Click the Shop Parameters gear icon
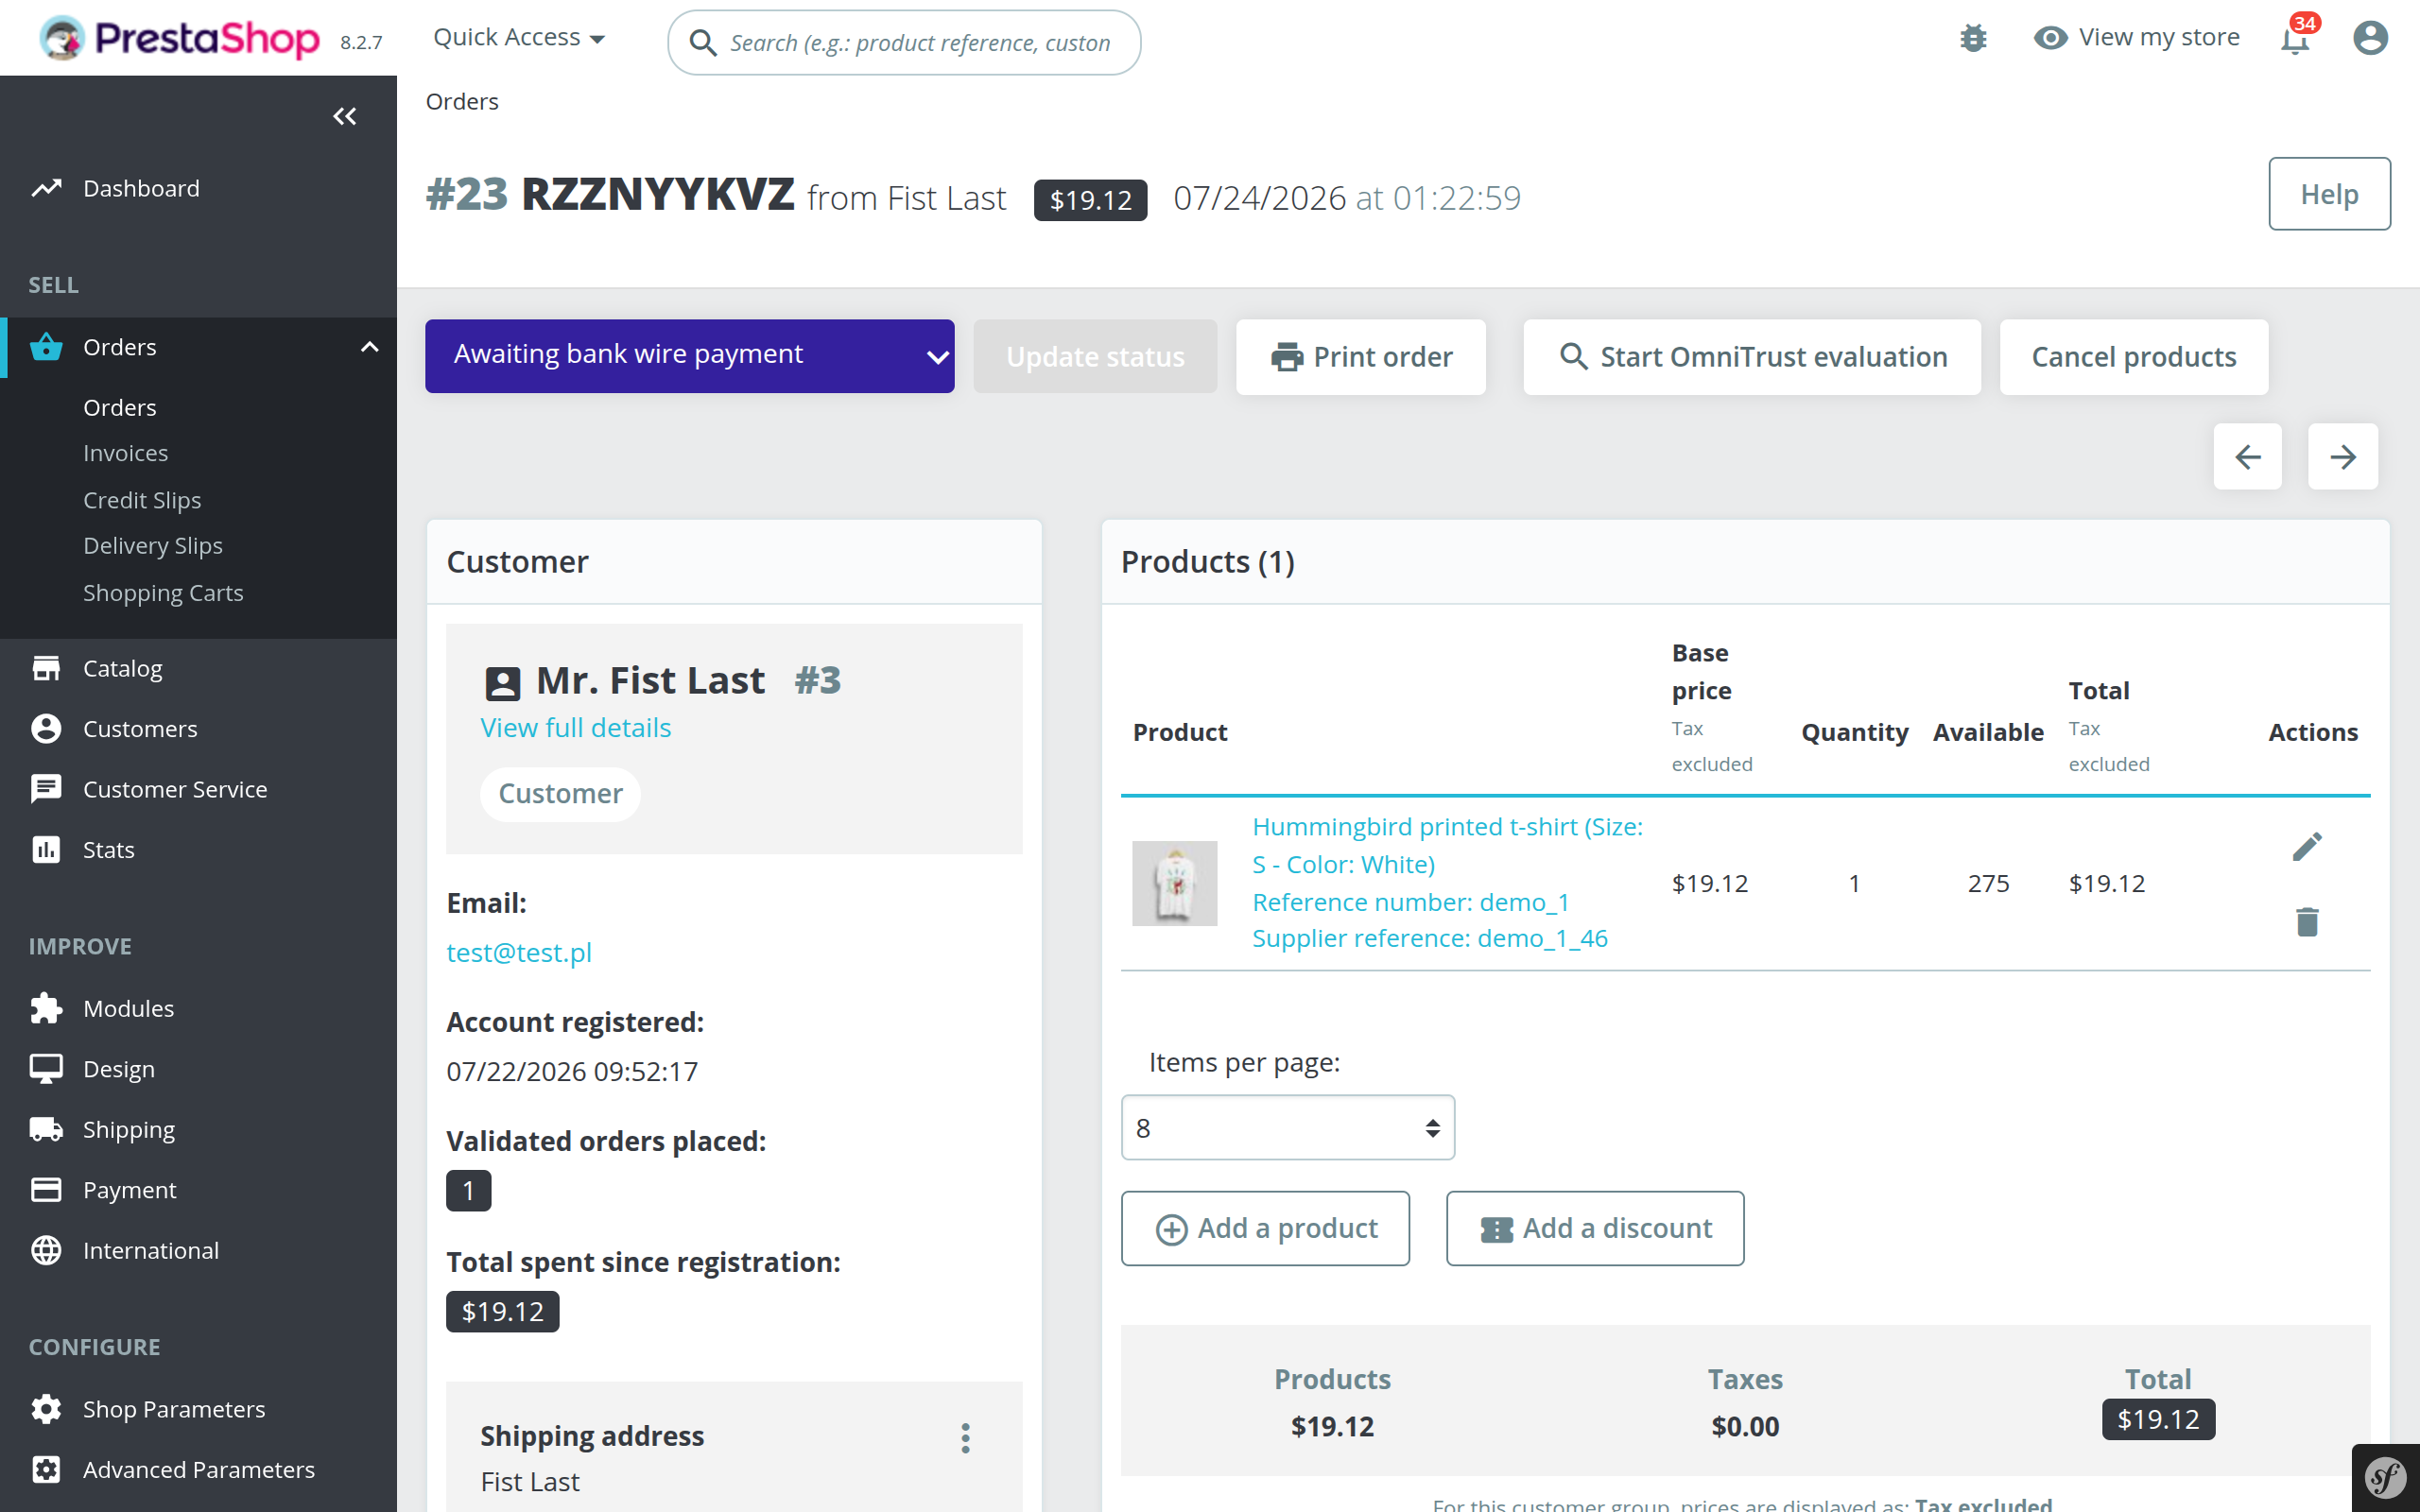Image resolution: width=2420 pixels, height=1512 pixels. pos(46,1409)
